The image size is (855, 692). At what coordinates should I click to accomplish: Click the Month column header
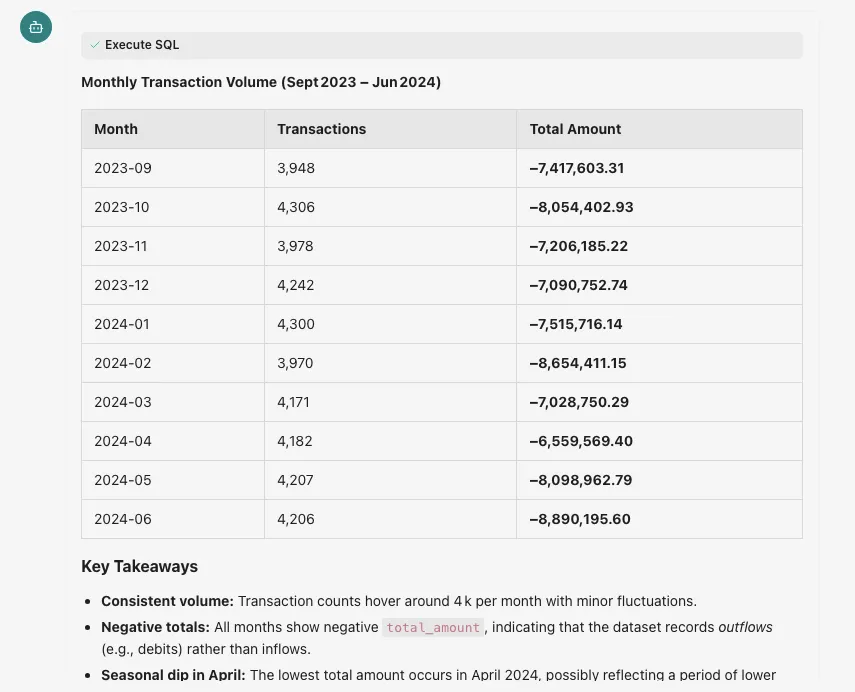(x=116, y=129)
